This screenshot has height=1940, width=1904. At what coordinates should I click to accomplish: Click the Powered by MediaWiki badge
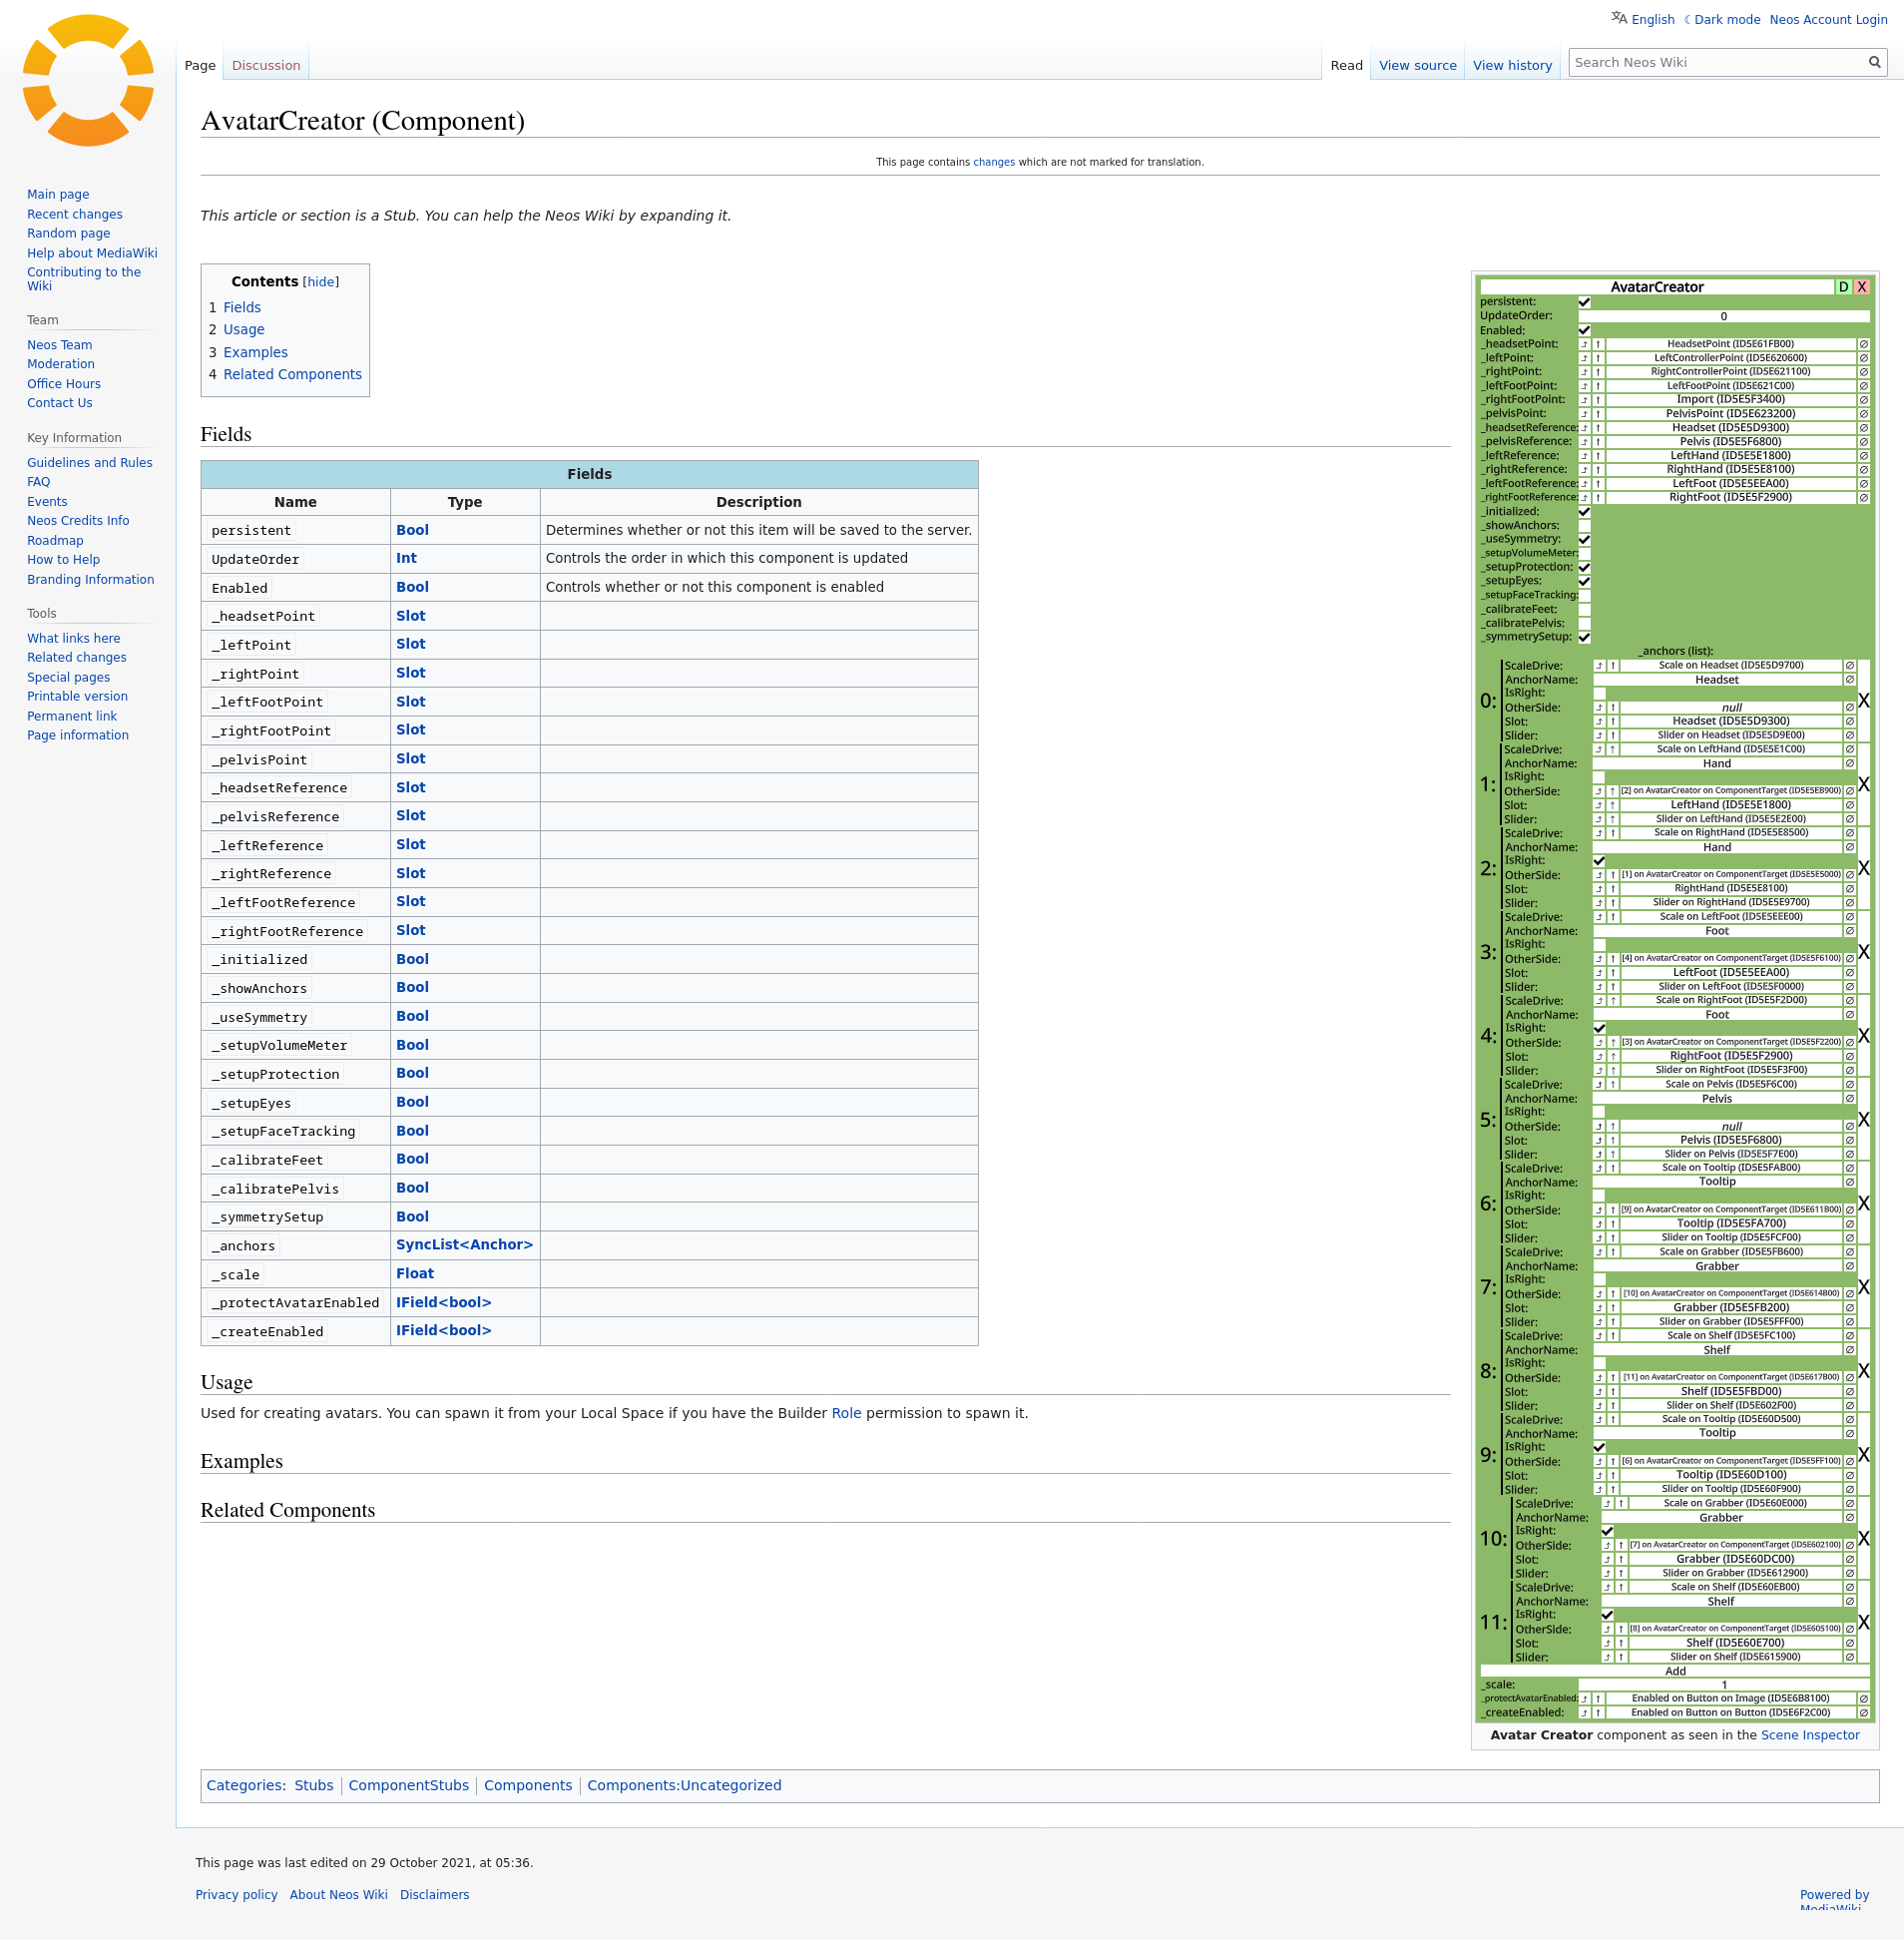point(1833,1899)
